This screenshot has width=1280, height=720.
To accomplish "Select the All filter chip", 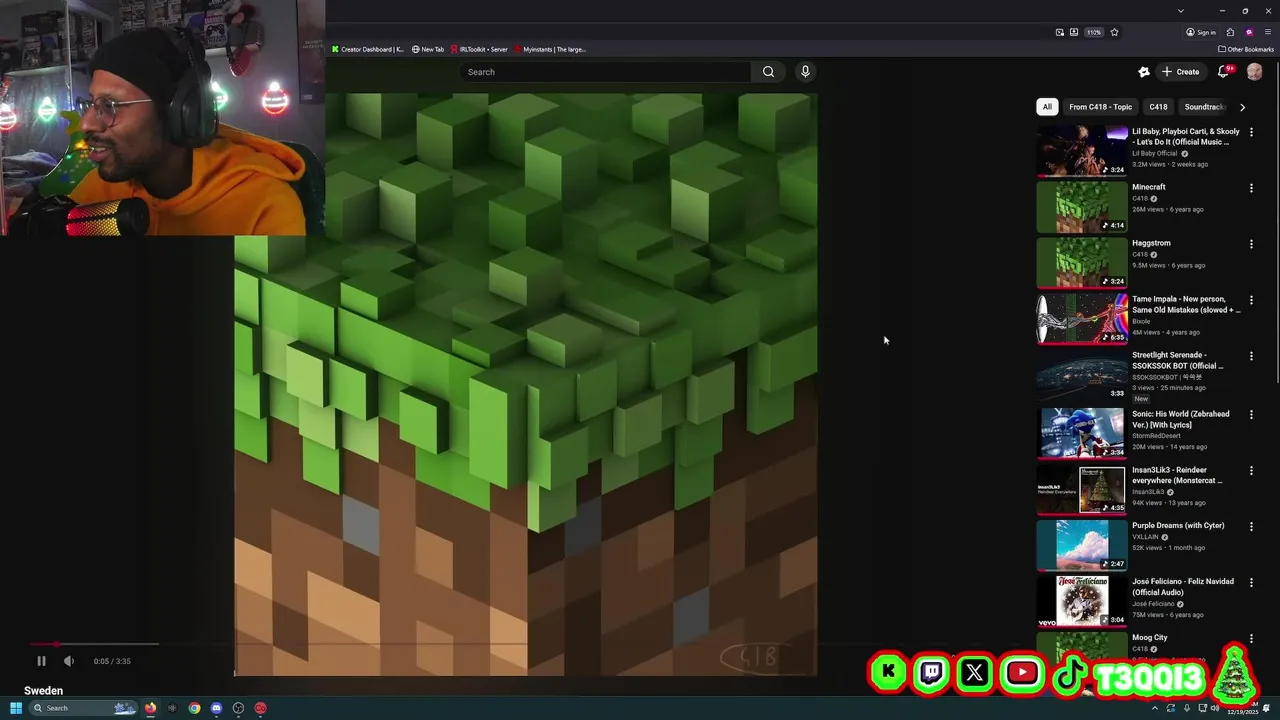I will pos(1047,107).
